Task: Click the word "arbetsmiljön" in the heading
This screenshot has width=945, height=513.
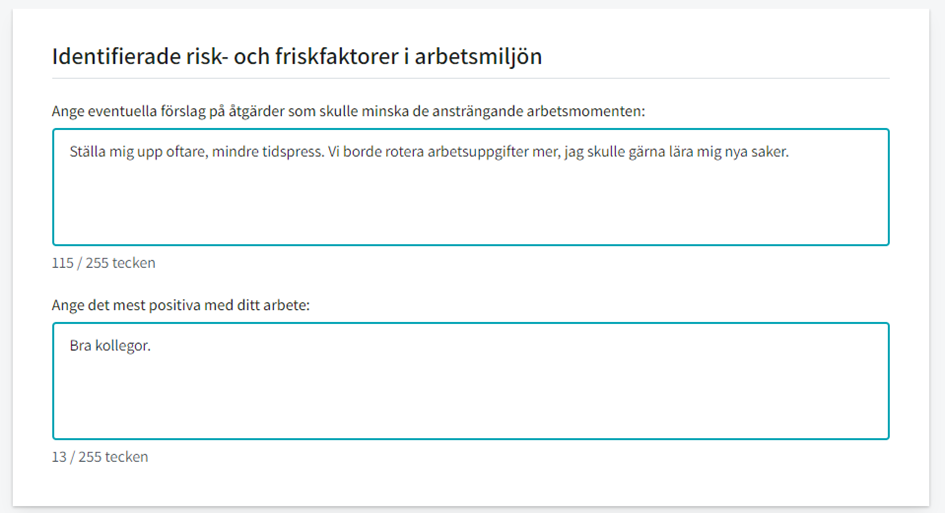Action: click(479, 56)
